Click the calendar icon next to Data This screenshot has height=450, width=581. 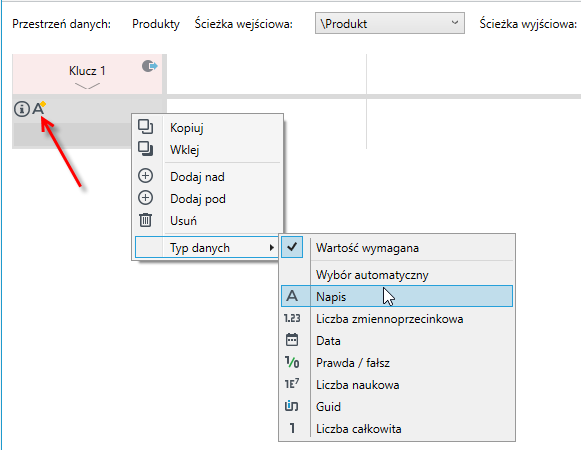pos(292,340)
